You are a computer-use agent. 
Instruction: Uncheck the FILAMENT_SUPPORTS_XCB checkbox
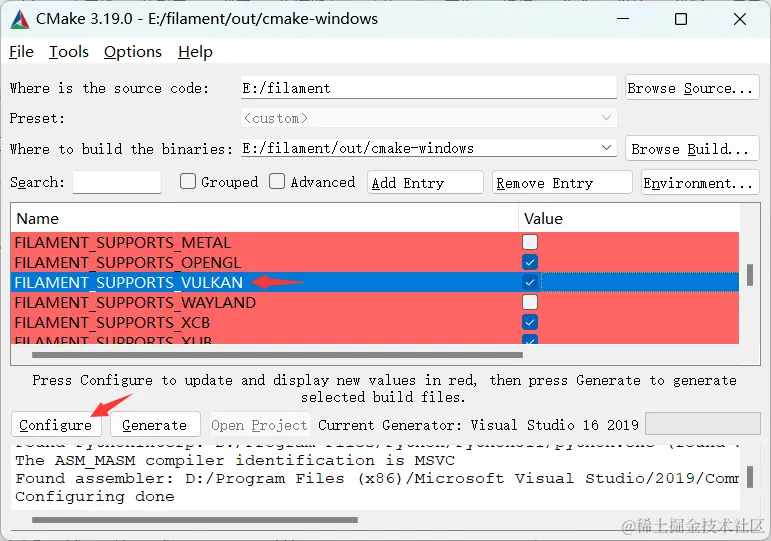pyautogui.click(x=530, y=322)
